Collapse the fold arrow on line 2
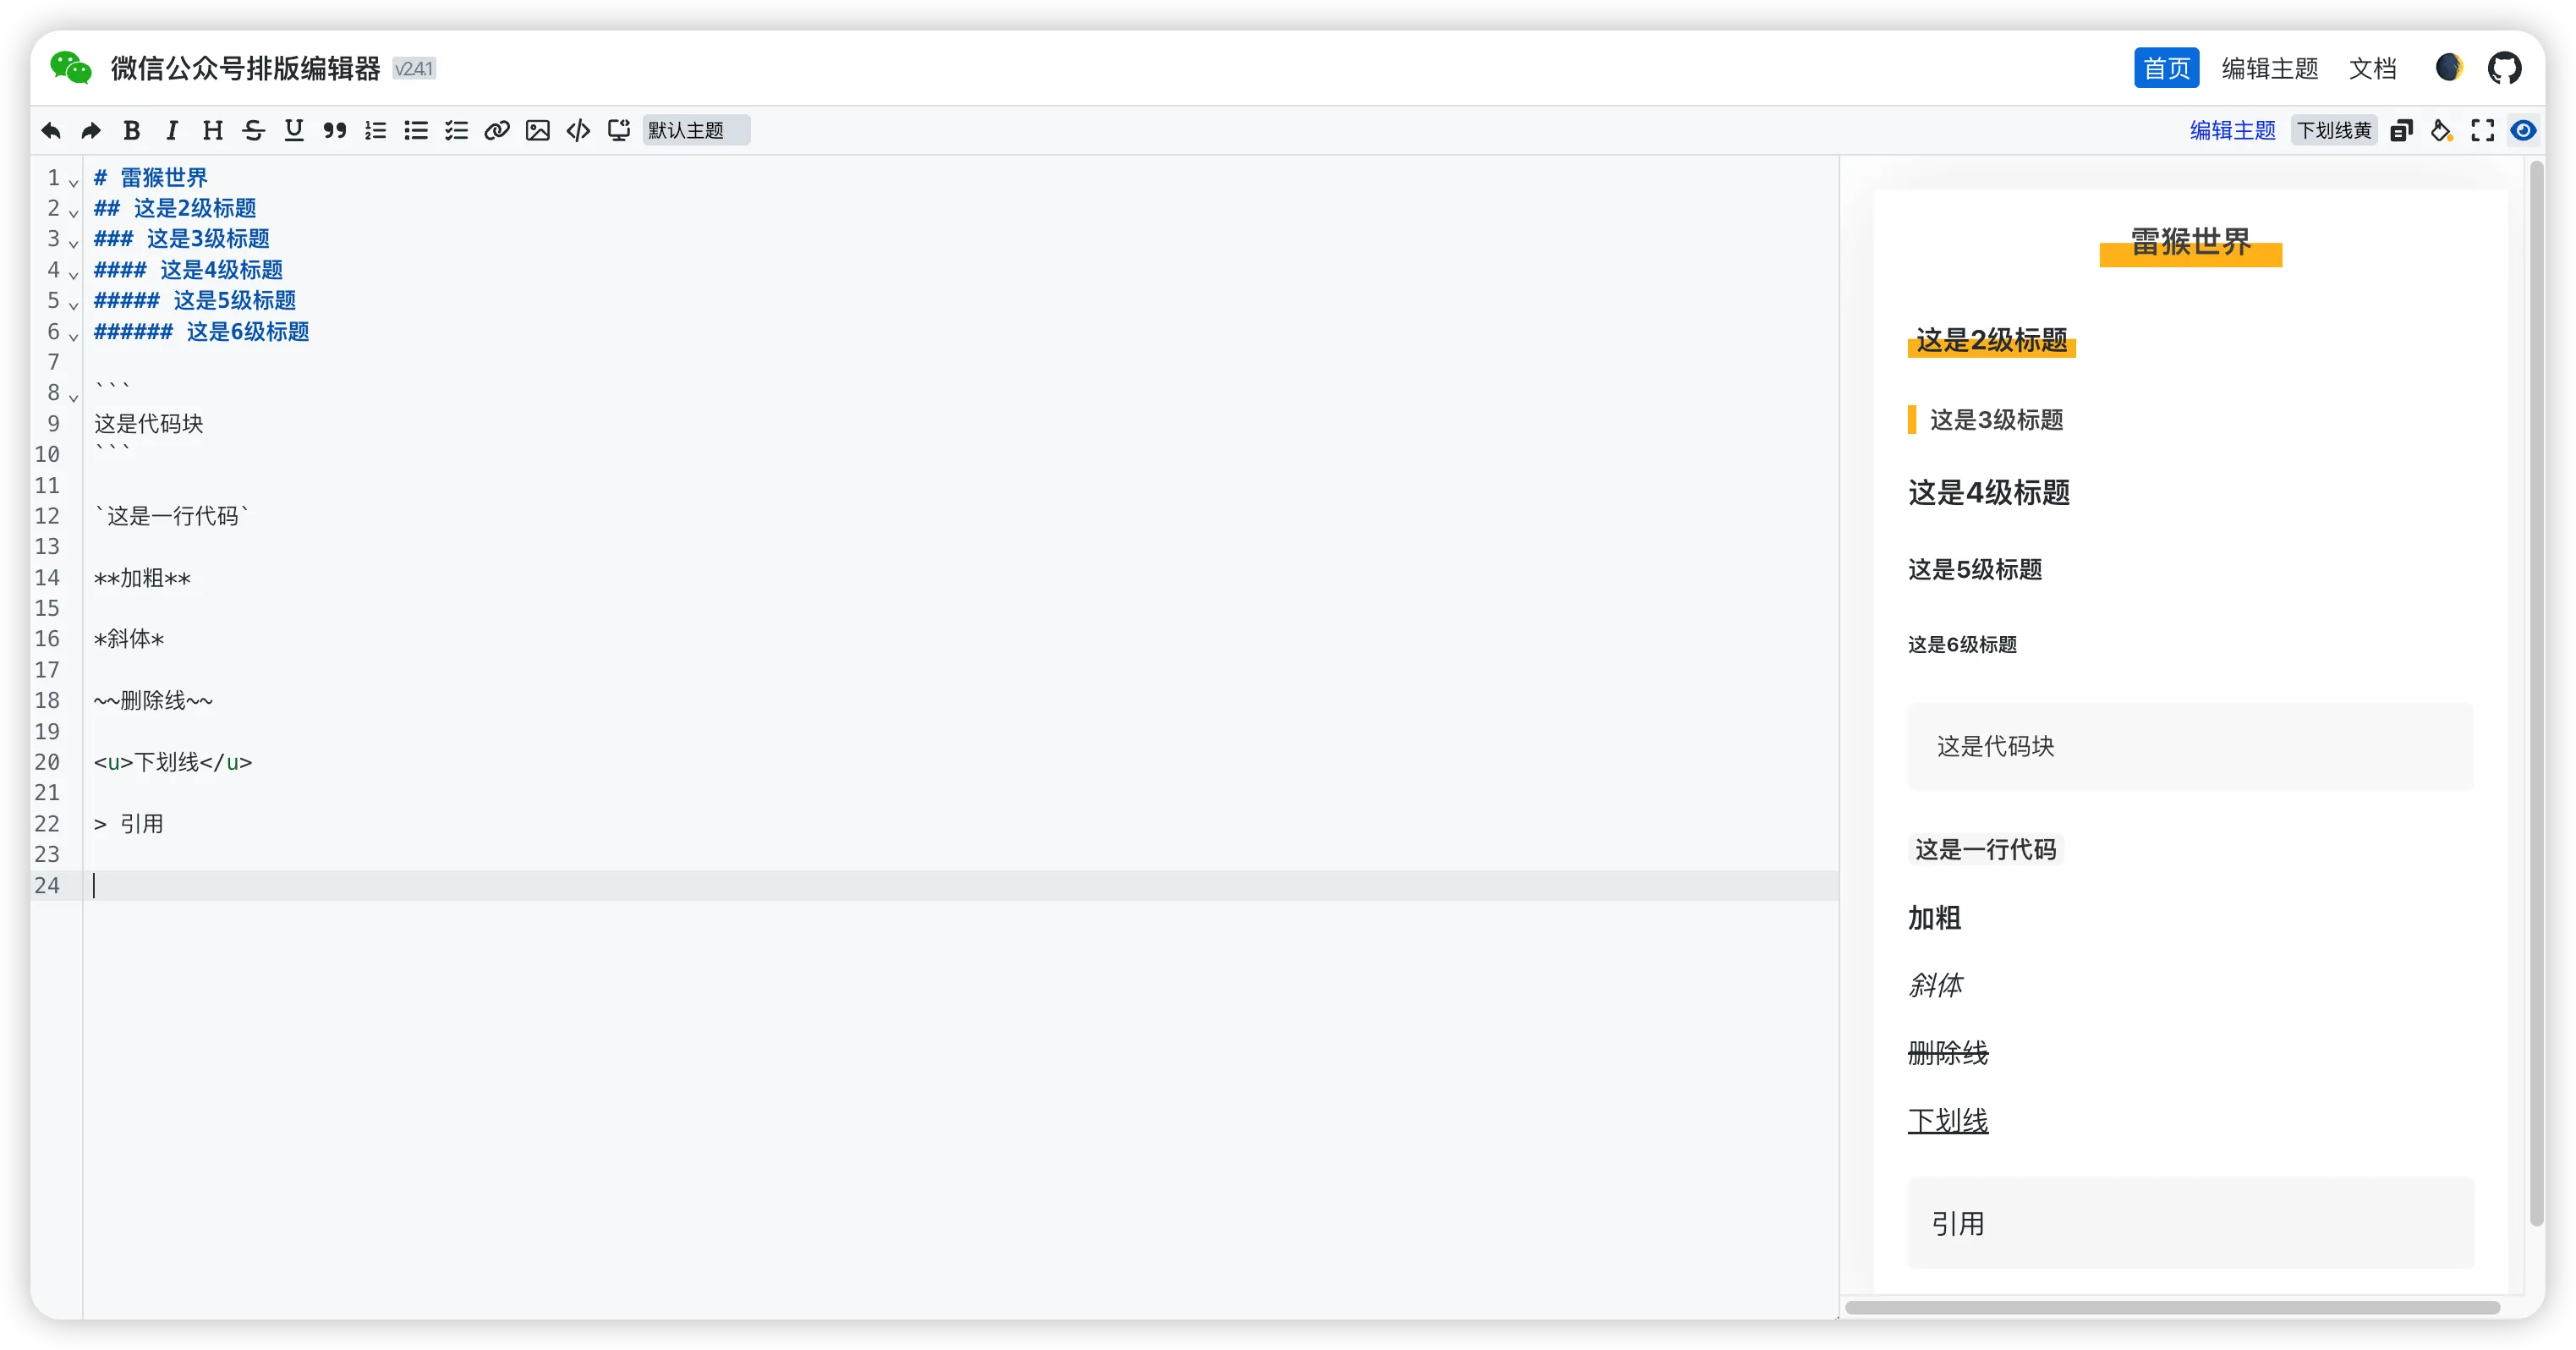The height and width of the screenshot is (1350, 2576). tap(73, 212)
